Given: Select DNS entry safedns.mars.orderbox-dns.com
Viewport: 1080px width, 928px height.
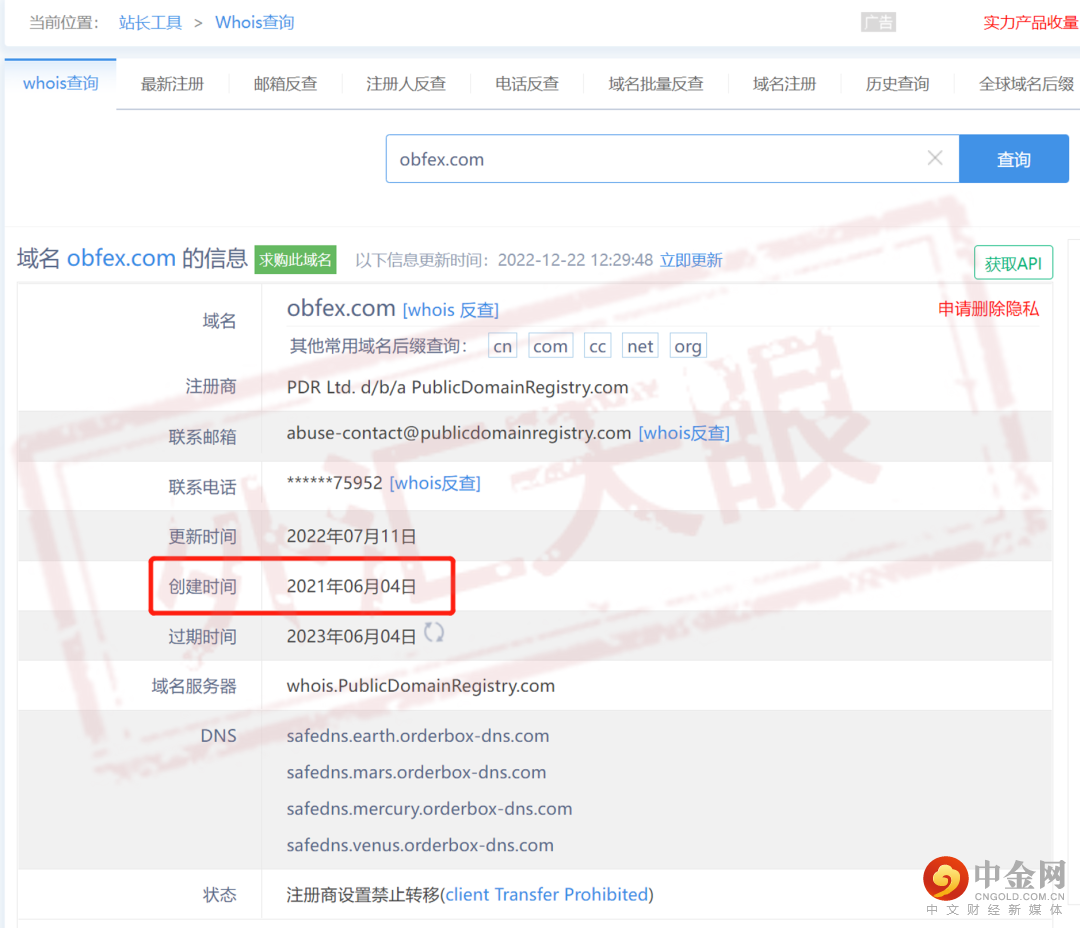Looking at the screenshot, I should coord(417,772).
